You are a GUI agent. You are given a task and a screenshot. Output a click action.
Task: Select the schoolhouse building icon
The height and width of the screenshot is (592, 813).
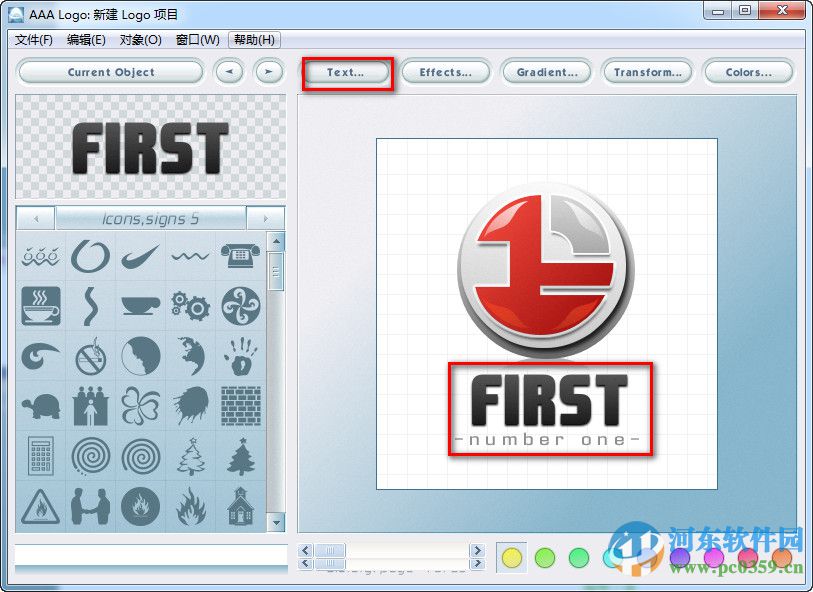pos(241,506)
